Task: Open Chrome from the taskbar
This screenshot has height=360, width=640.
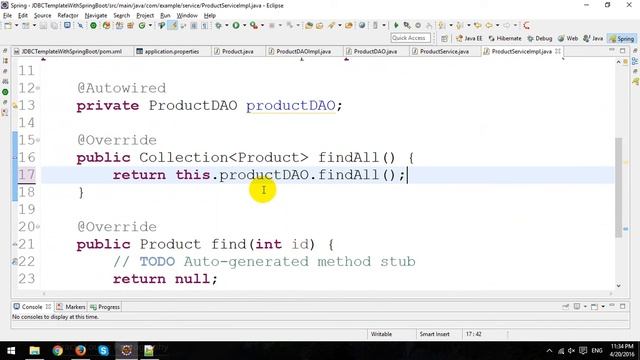Action: (x=58, y=351)
